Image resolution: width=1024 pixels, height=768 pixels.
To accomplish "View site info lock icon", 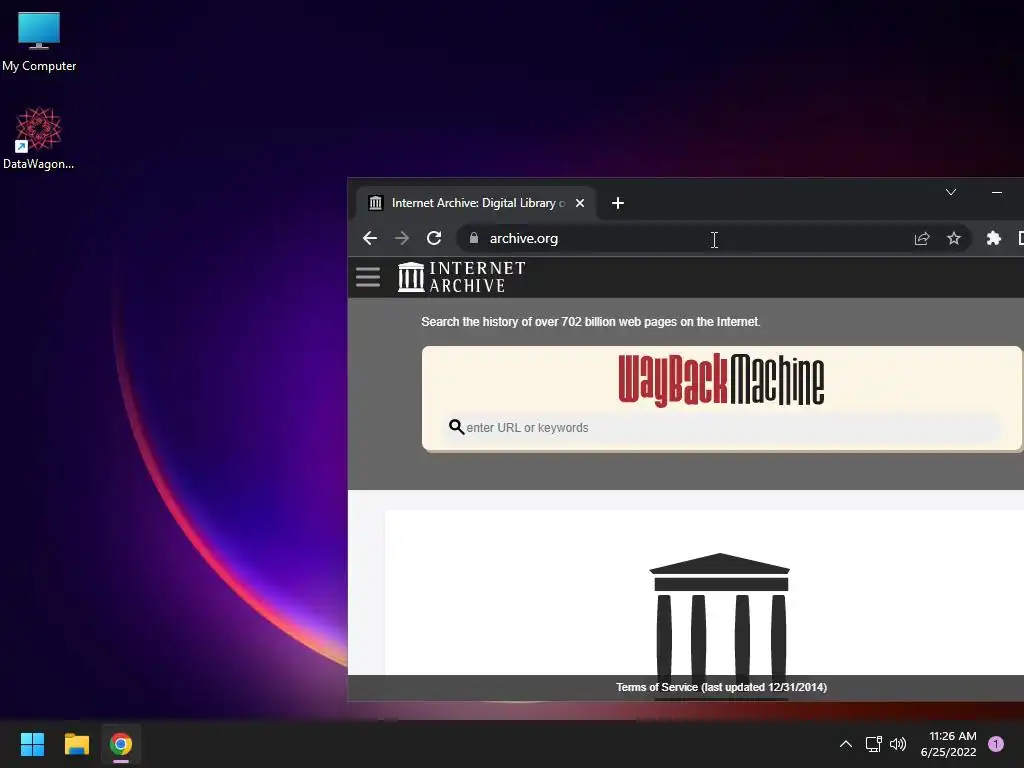I will point(474,238).
